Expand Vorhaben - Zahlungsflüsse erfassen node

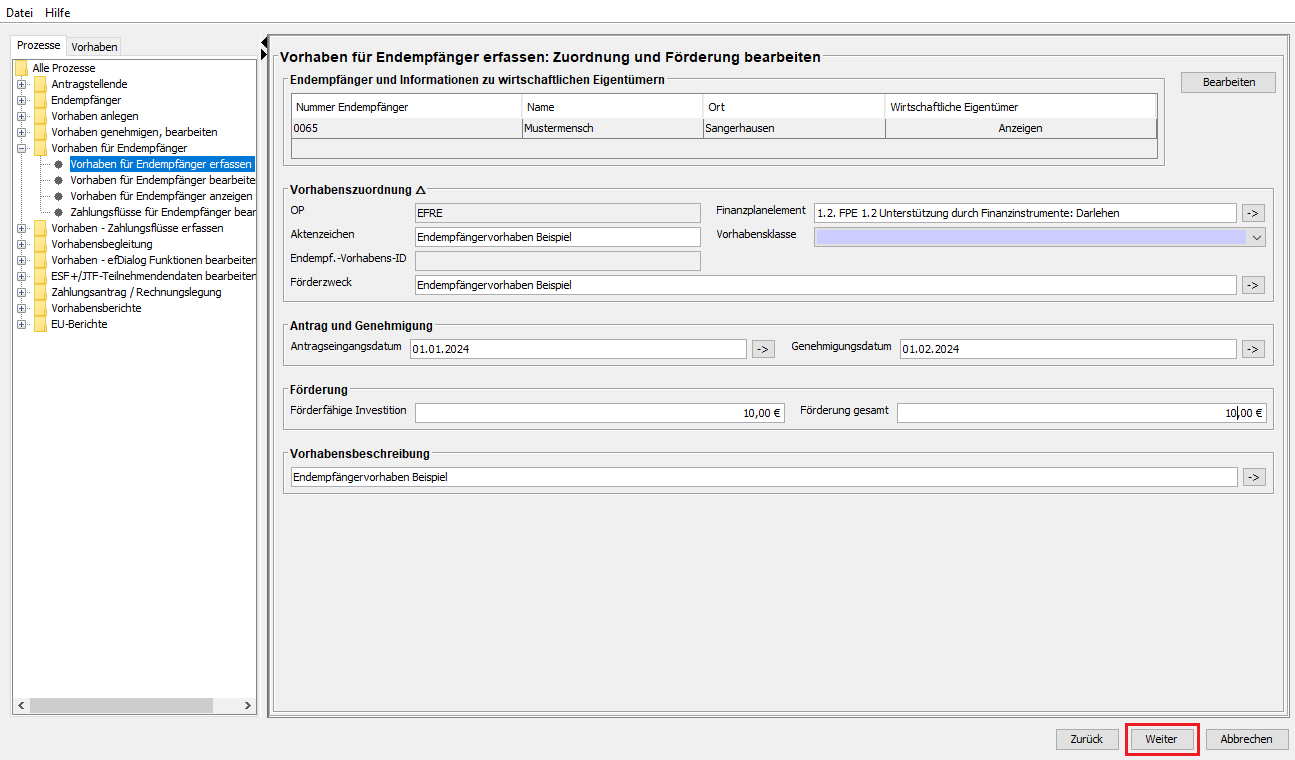tap(21, 228)
